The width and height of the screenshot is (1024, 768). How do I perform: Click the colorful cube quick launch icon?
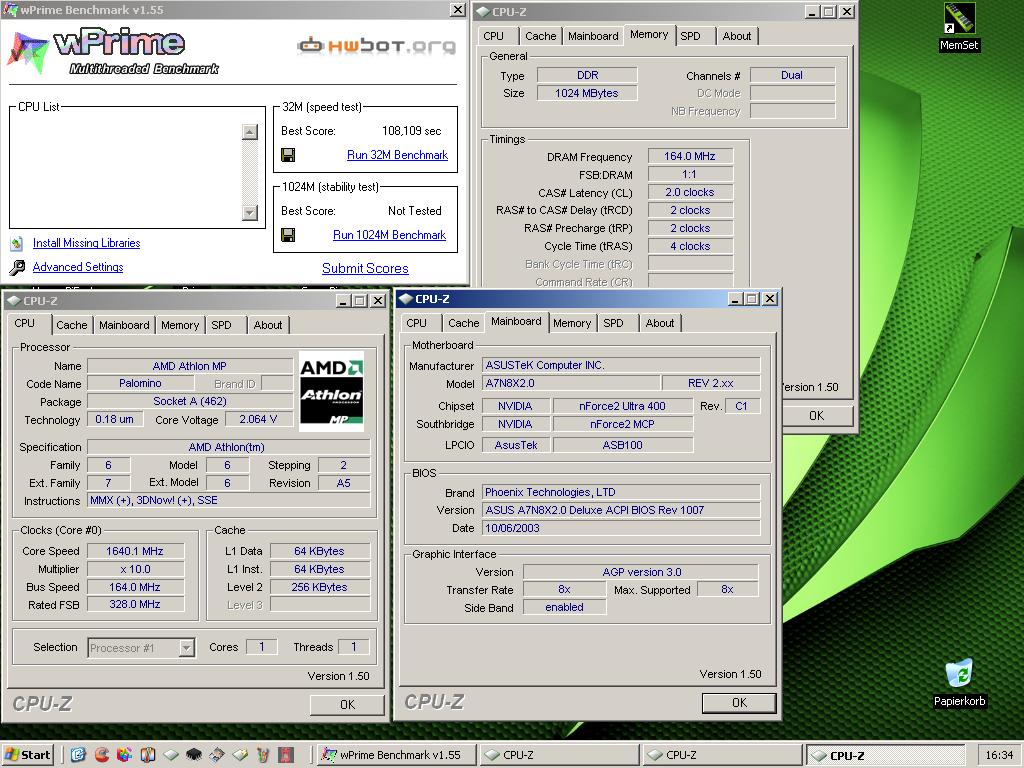click(x=124, y=755)
